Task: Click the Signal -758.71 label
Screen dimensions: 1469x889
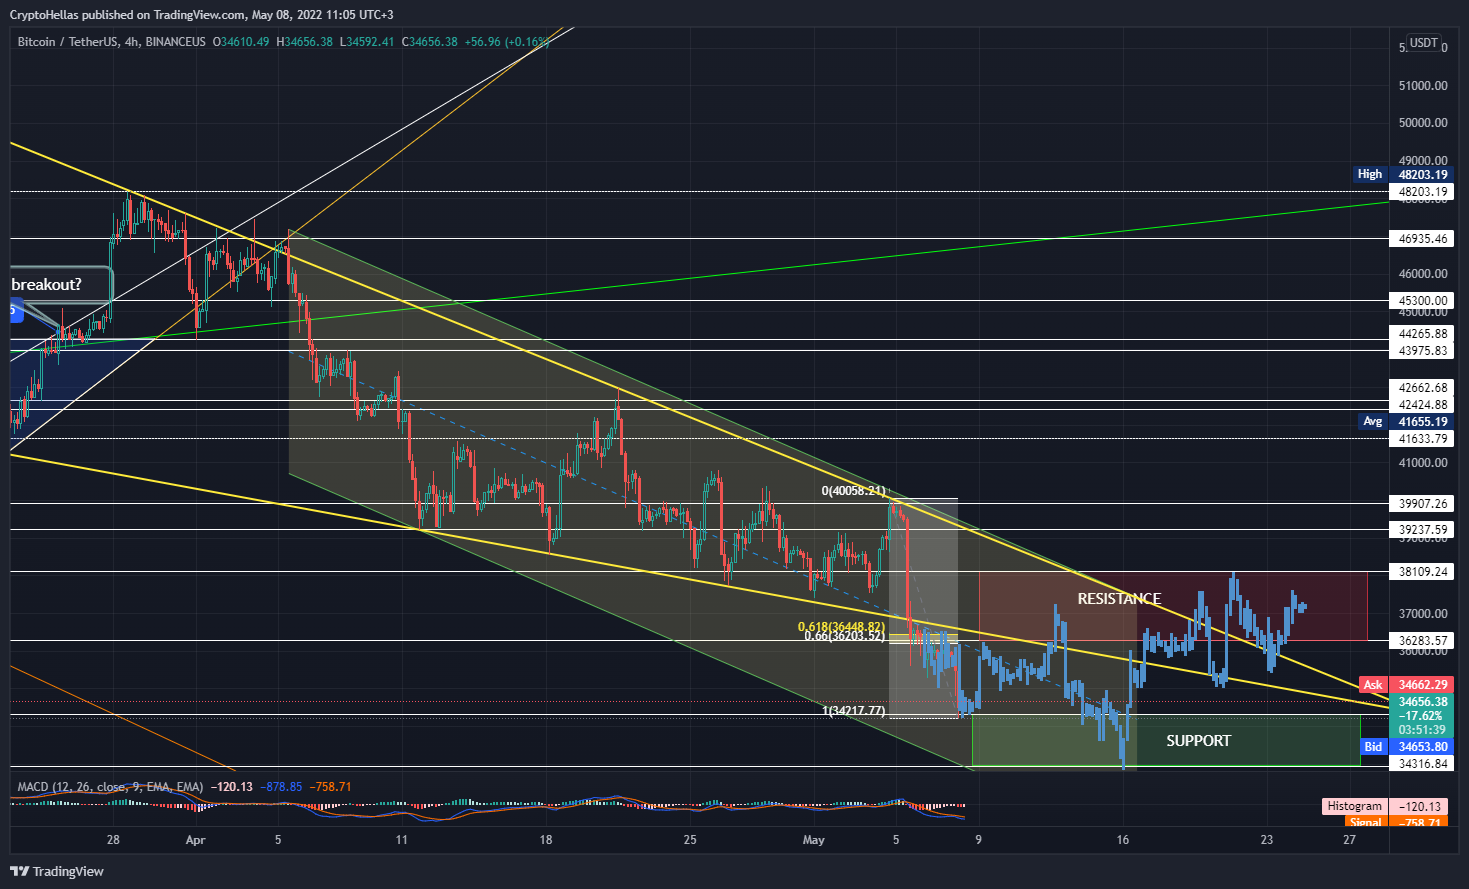Action: [x=1394, y=823]
